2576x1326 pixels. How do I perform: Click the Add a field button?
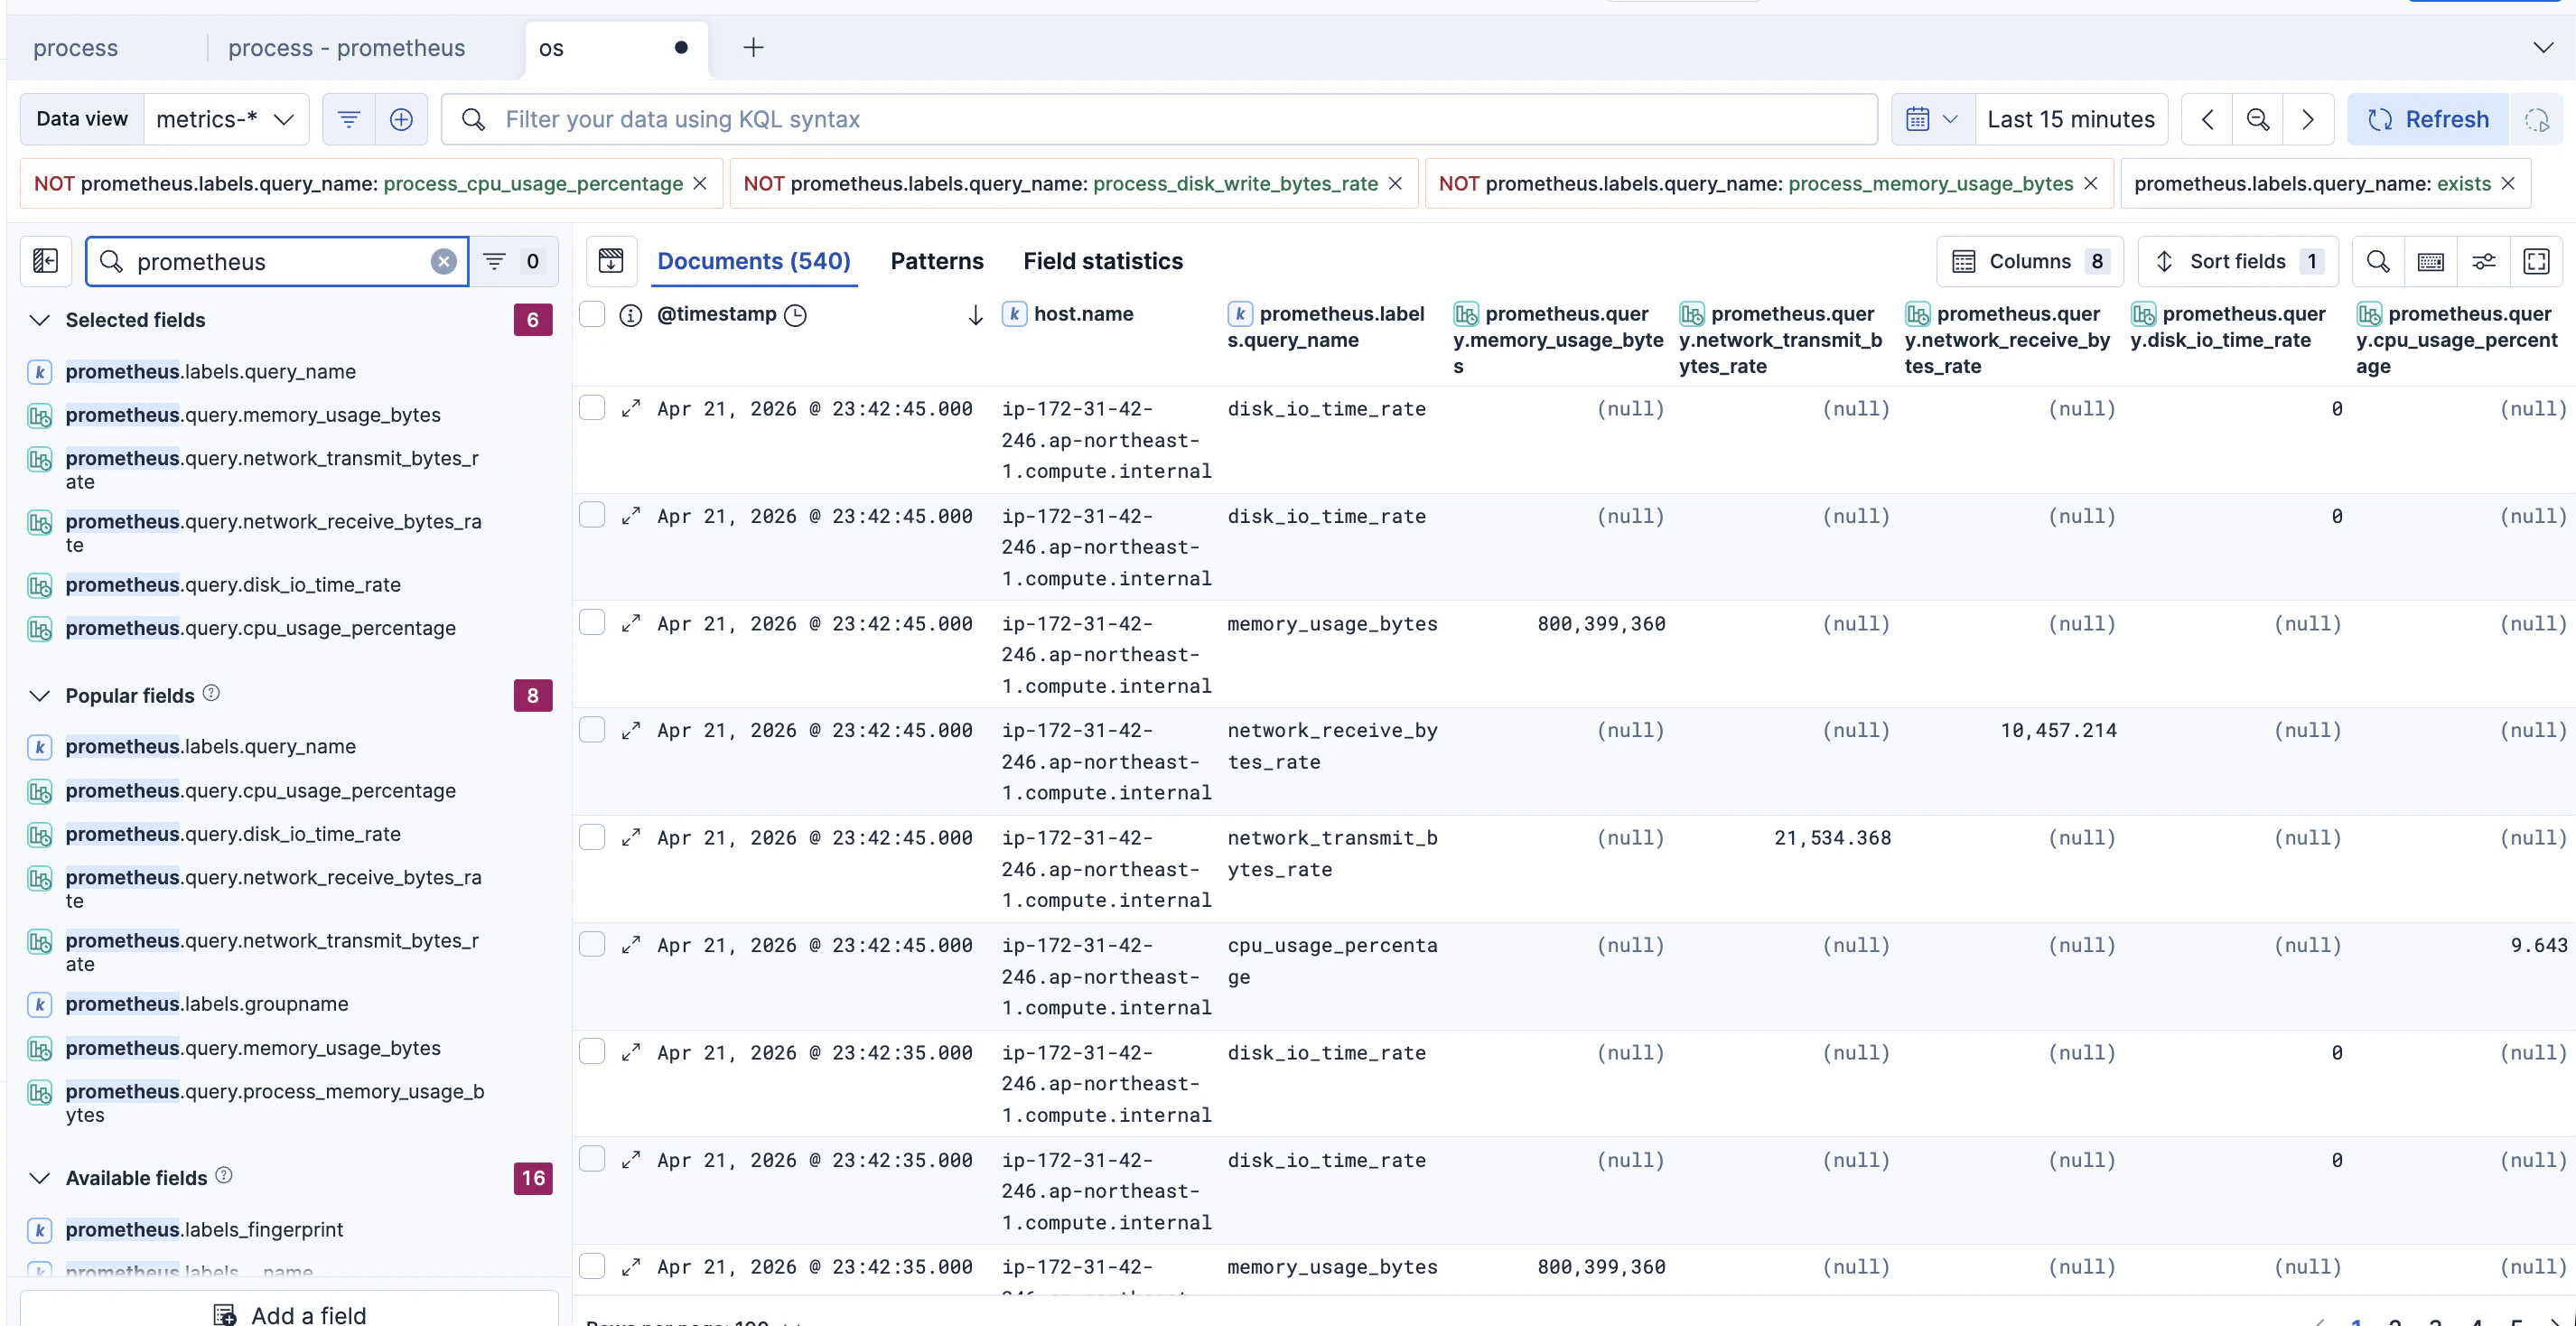click(290, 1314)
